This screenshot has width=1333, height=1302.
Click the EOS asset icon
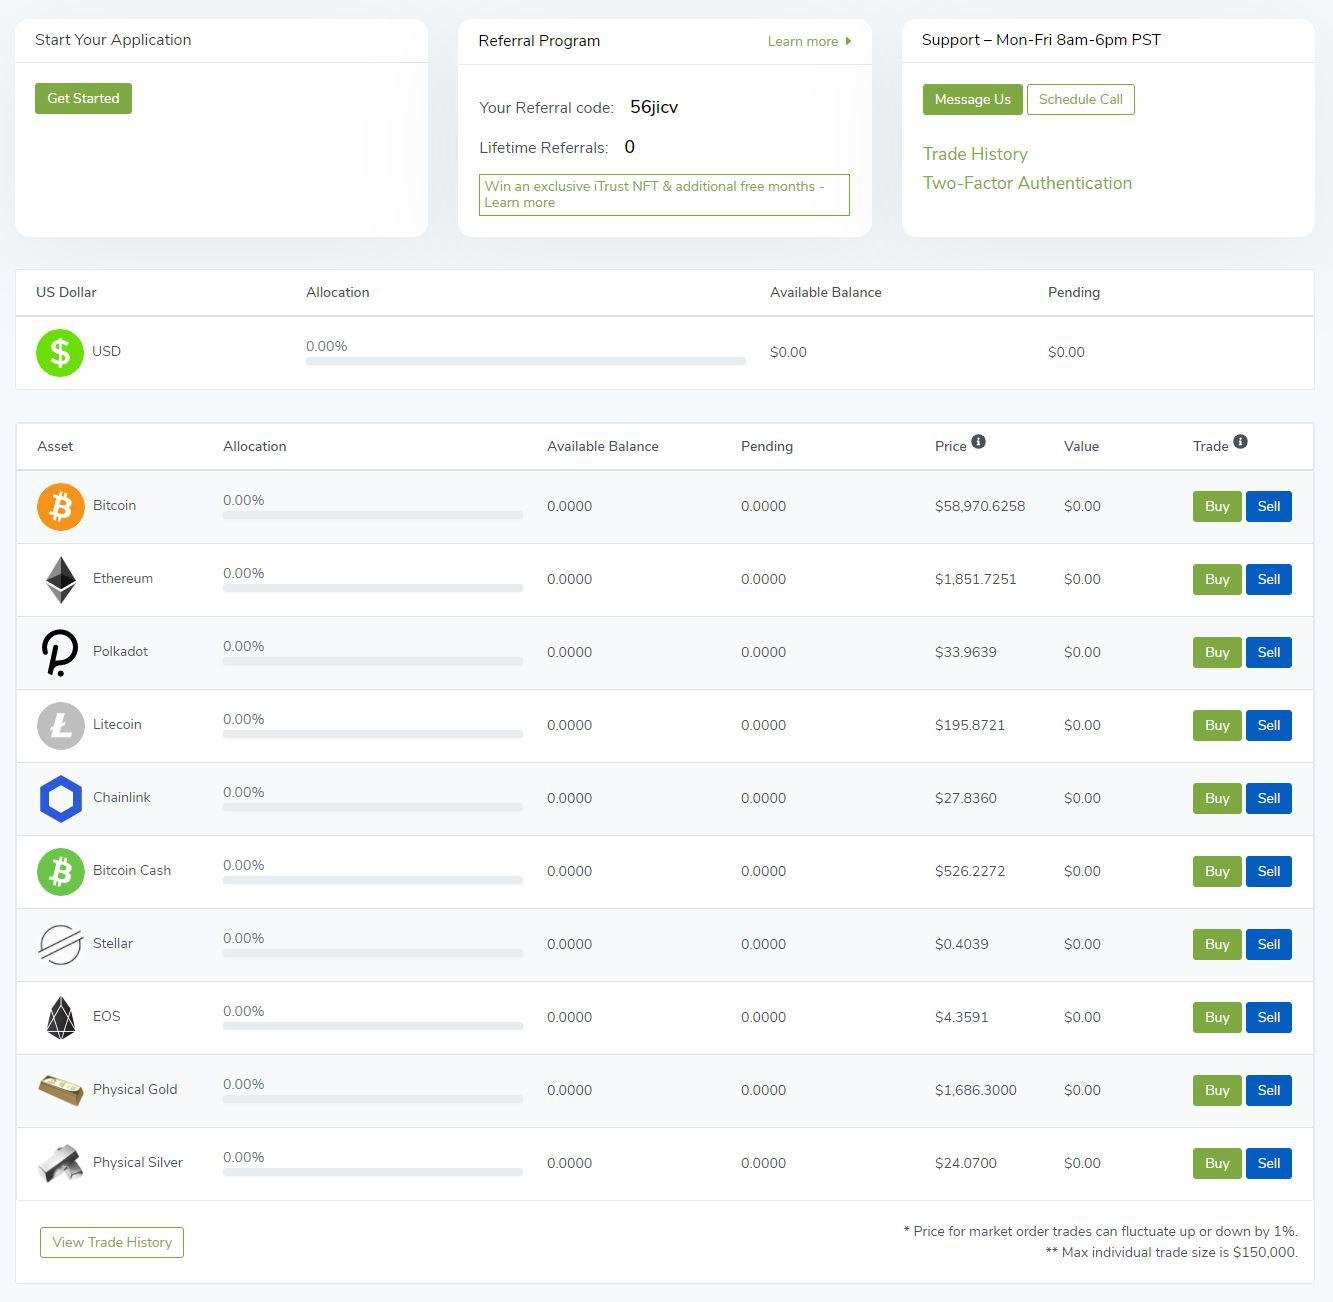tap(60, 1017)
